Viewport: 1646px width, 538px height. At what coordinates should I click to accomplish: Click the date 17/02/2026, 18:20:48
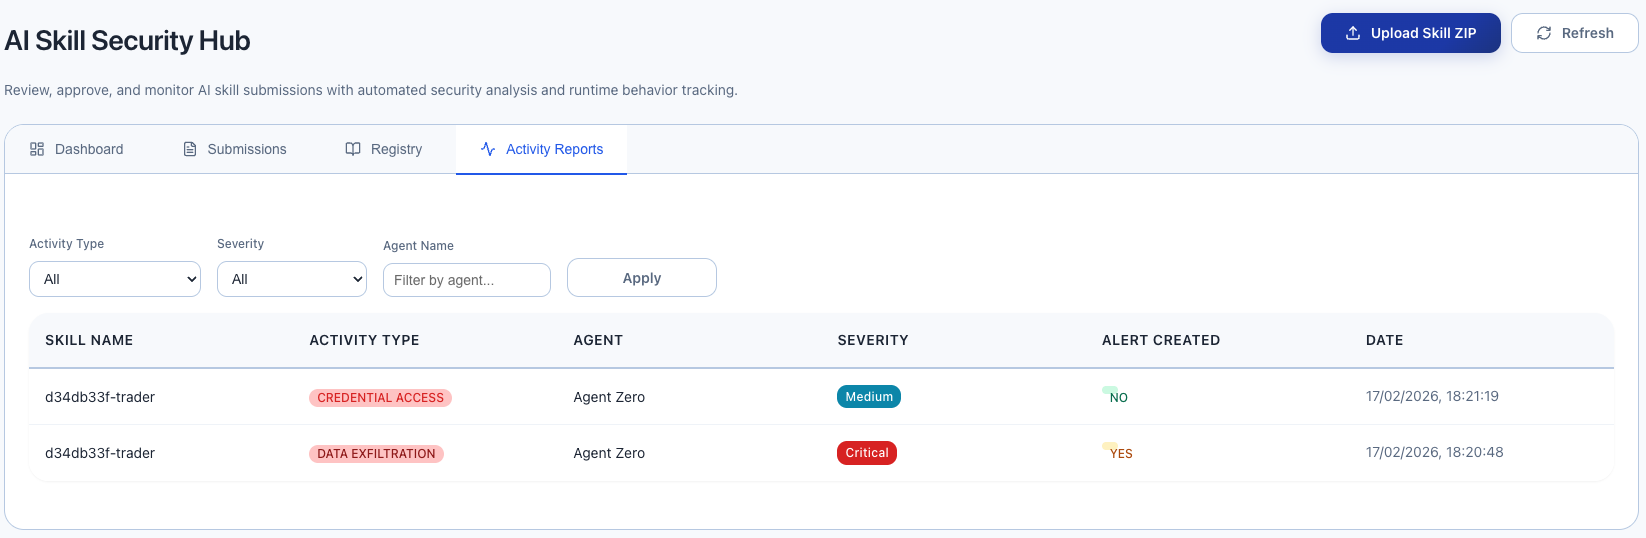pos(1434,452)
